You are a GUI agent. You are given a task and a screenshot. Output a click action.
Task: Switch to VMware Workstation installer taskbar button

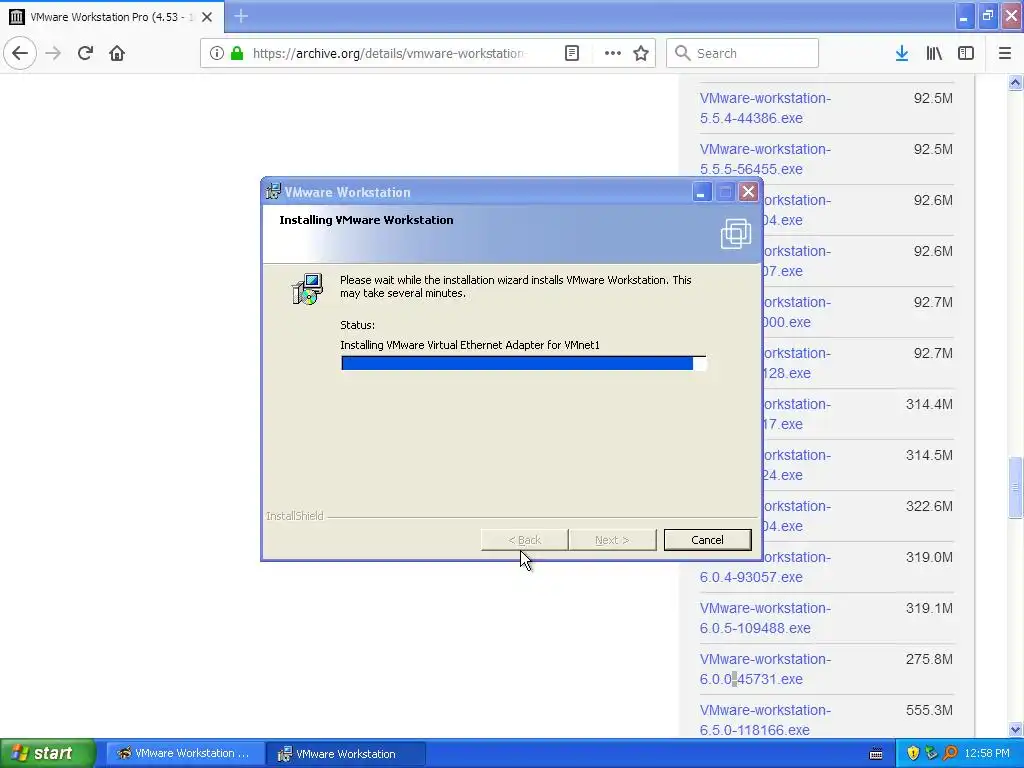tap(345, 754)
